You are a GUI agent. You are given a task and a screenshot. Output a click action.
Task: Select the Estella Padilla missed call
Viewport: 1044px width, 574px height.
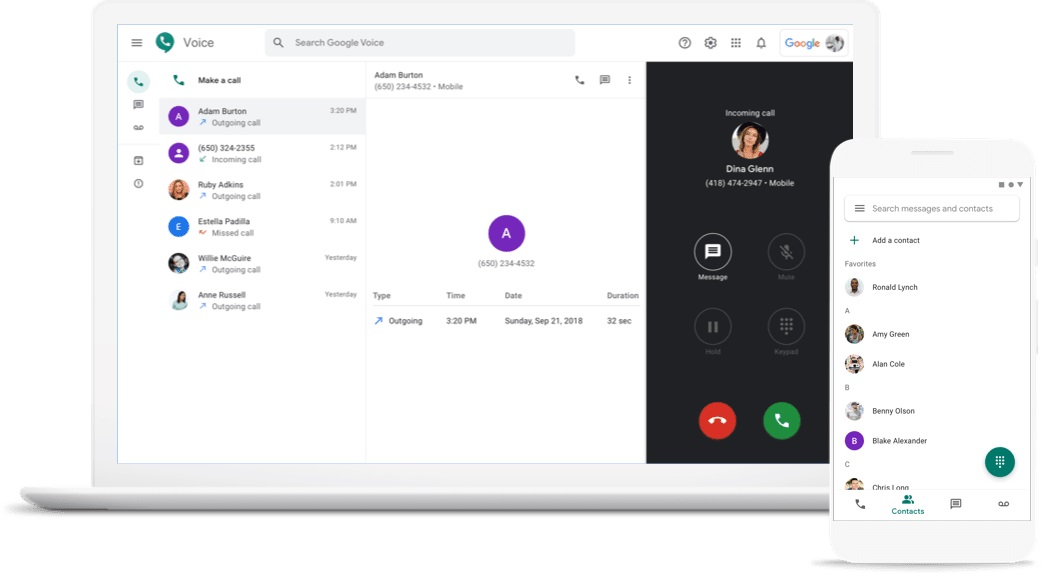262,227
